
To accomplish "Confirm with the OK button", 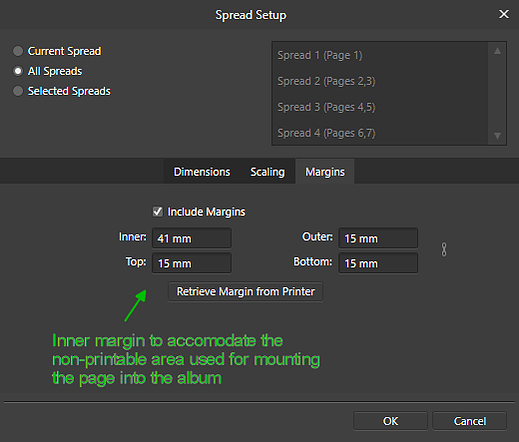I will [390, 421].
